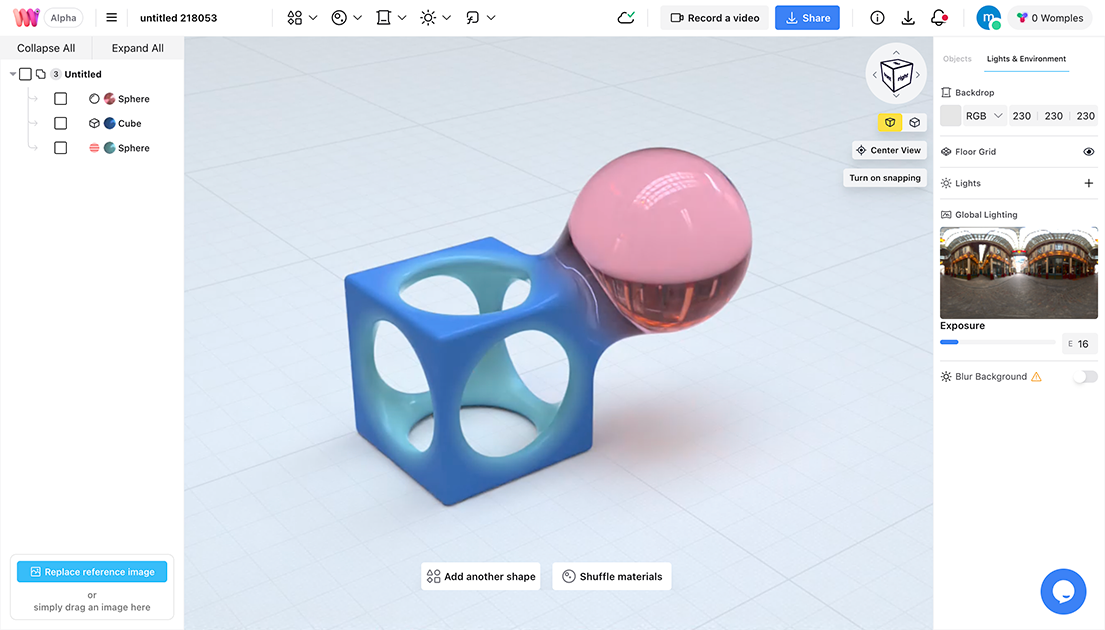This screenshot has height=630, width=1105.
Task: Click the second Sphere's striped type icon
Action: 94,148
